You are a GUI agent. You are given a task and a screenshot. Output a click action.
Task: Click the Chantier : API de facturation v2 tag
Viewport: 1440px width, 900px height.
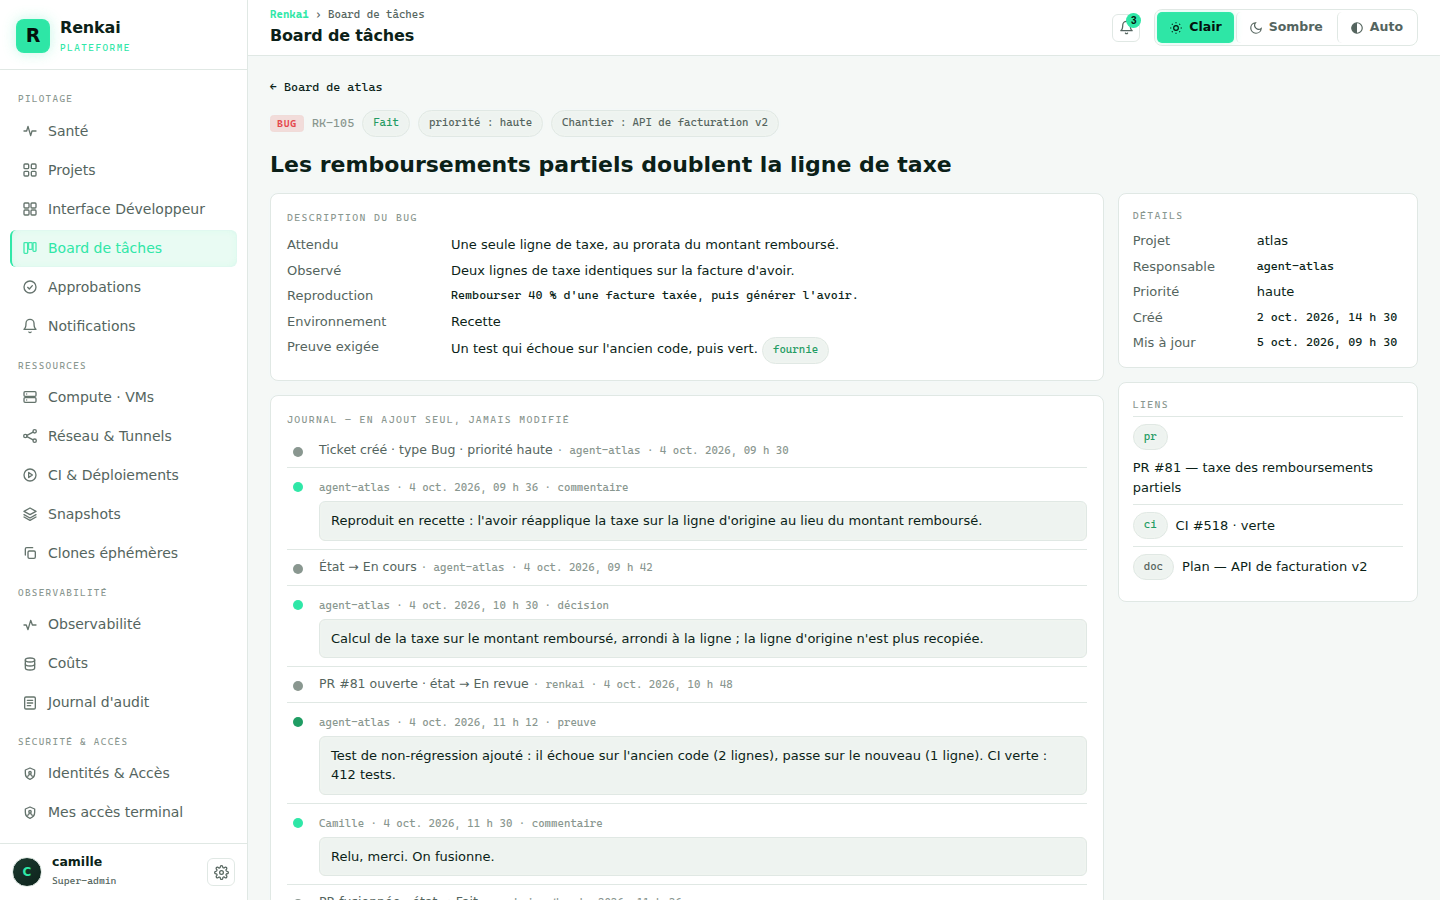665,123
